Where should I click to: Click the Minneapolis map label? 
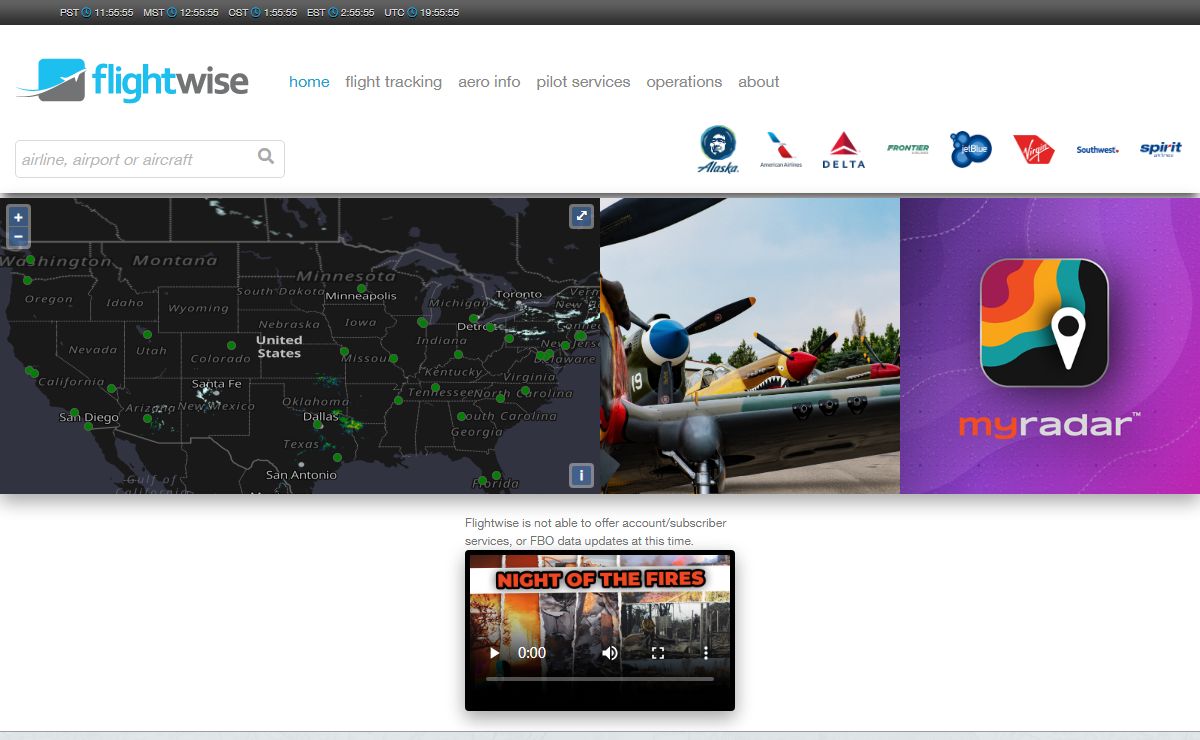pos(361,296)
